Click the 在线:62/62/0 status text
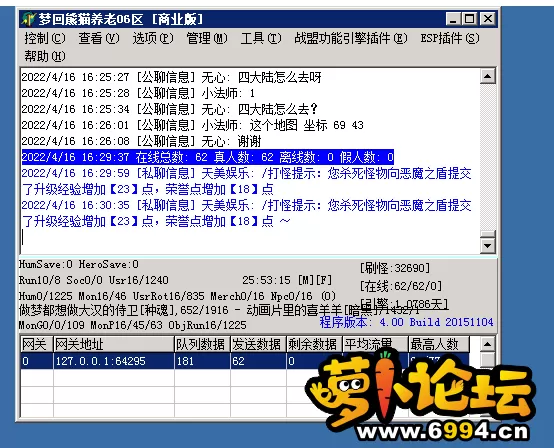This screenshot has width=554, height=448. click(401, 285)
